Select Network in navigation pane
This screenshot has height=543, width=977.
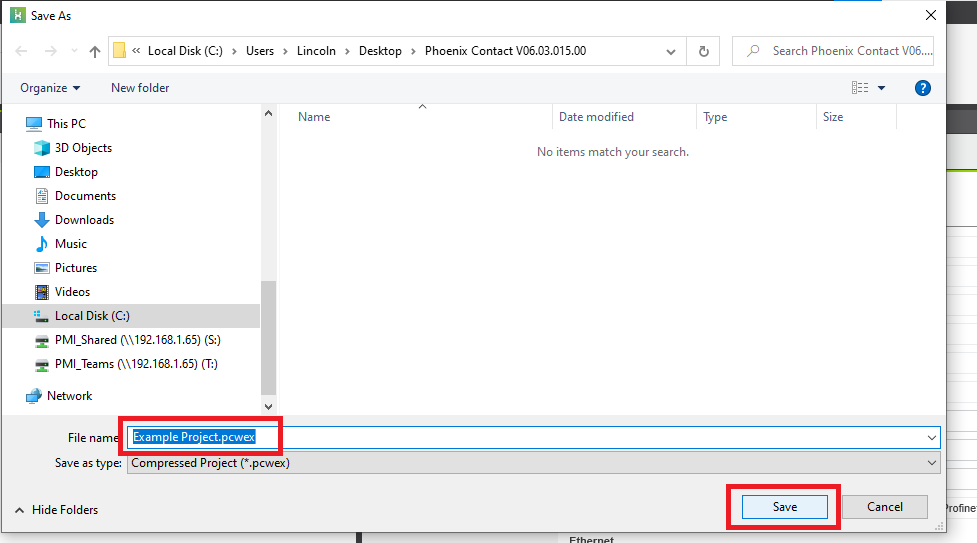pyautogui.click(x=69, y=396)
